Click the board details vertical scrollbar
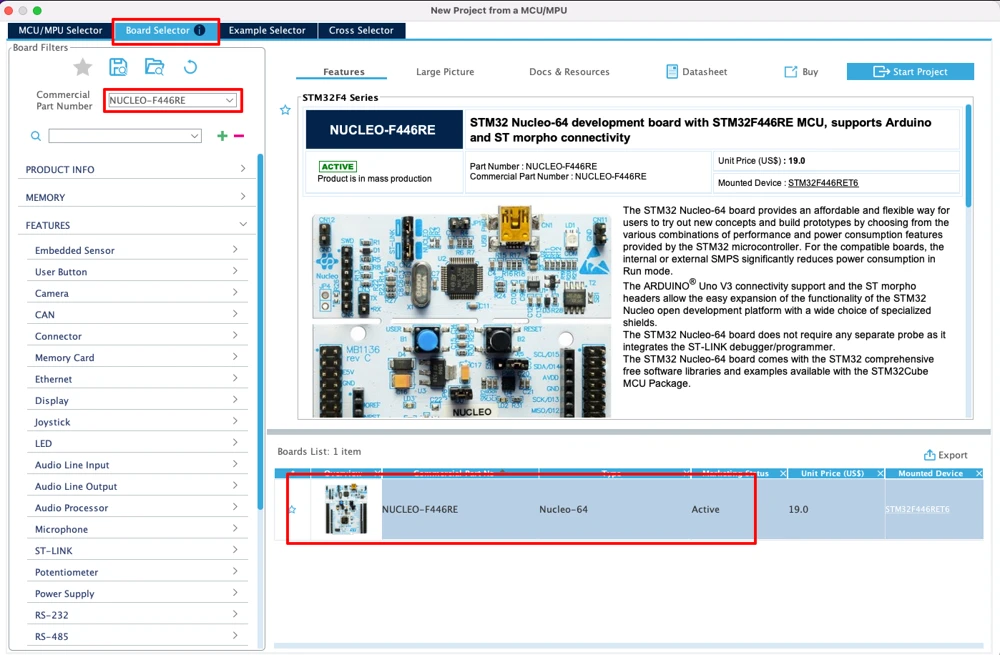Image resolution: width=1000 pixels, height=655 pixels. click(x=968, y=156)
